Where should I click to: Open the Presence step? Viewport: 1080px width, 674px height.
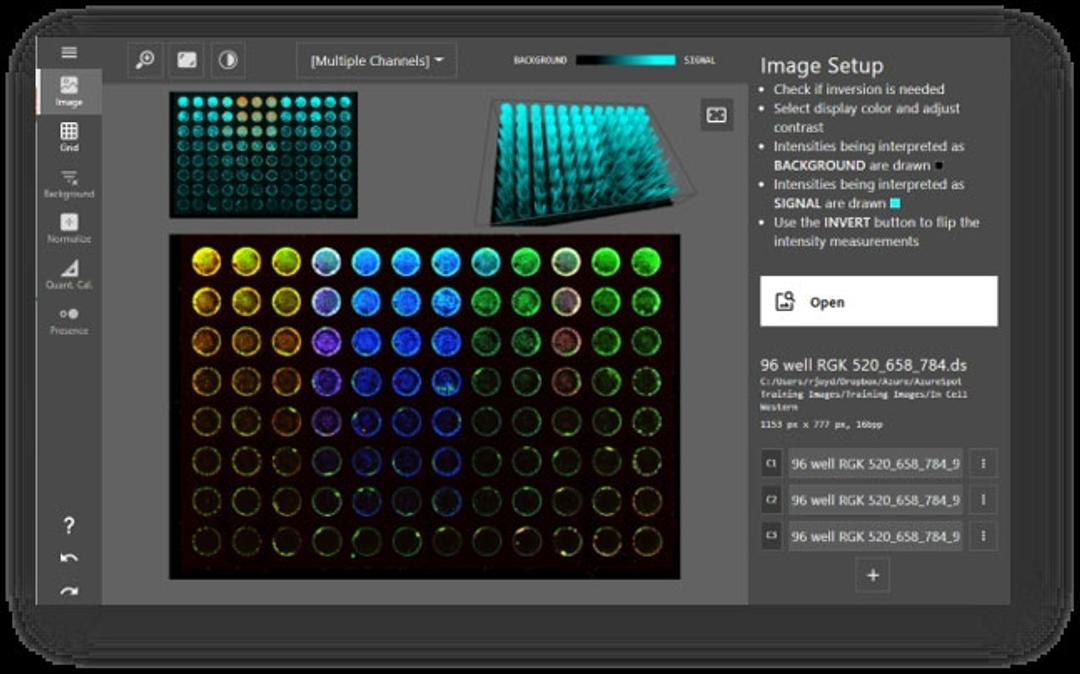69,321
